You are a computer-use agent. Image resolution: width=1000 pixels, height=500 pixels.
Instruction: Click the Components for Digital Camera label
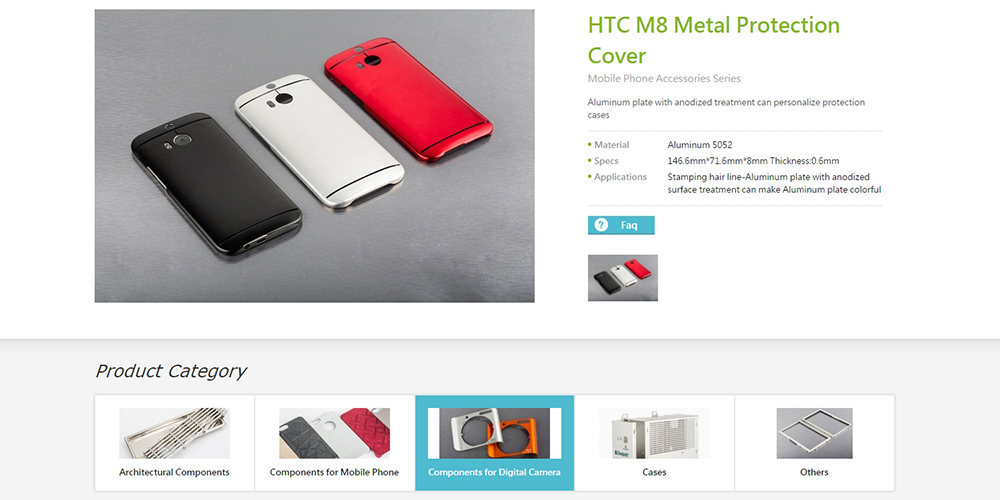click(x=494, y=473)
